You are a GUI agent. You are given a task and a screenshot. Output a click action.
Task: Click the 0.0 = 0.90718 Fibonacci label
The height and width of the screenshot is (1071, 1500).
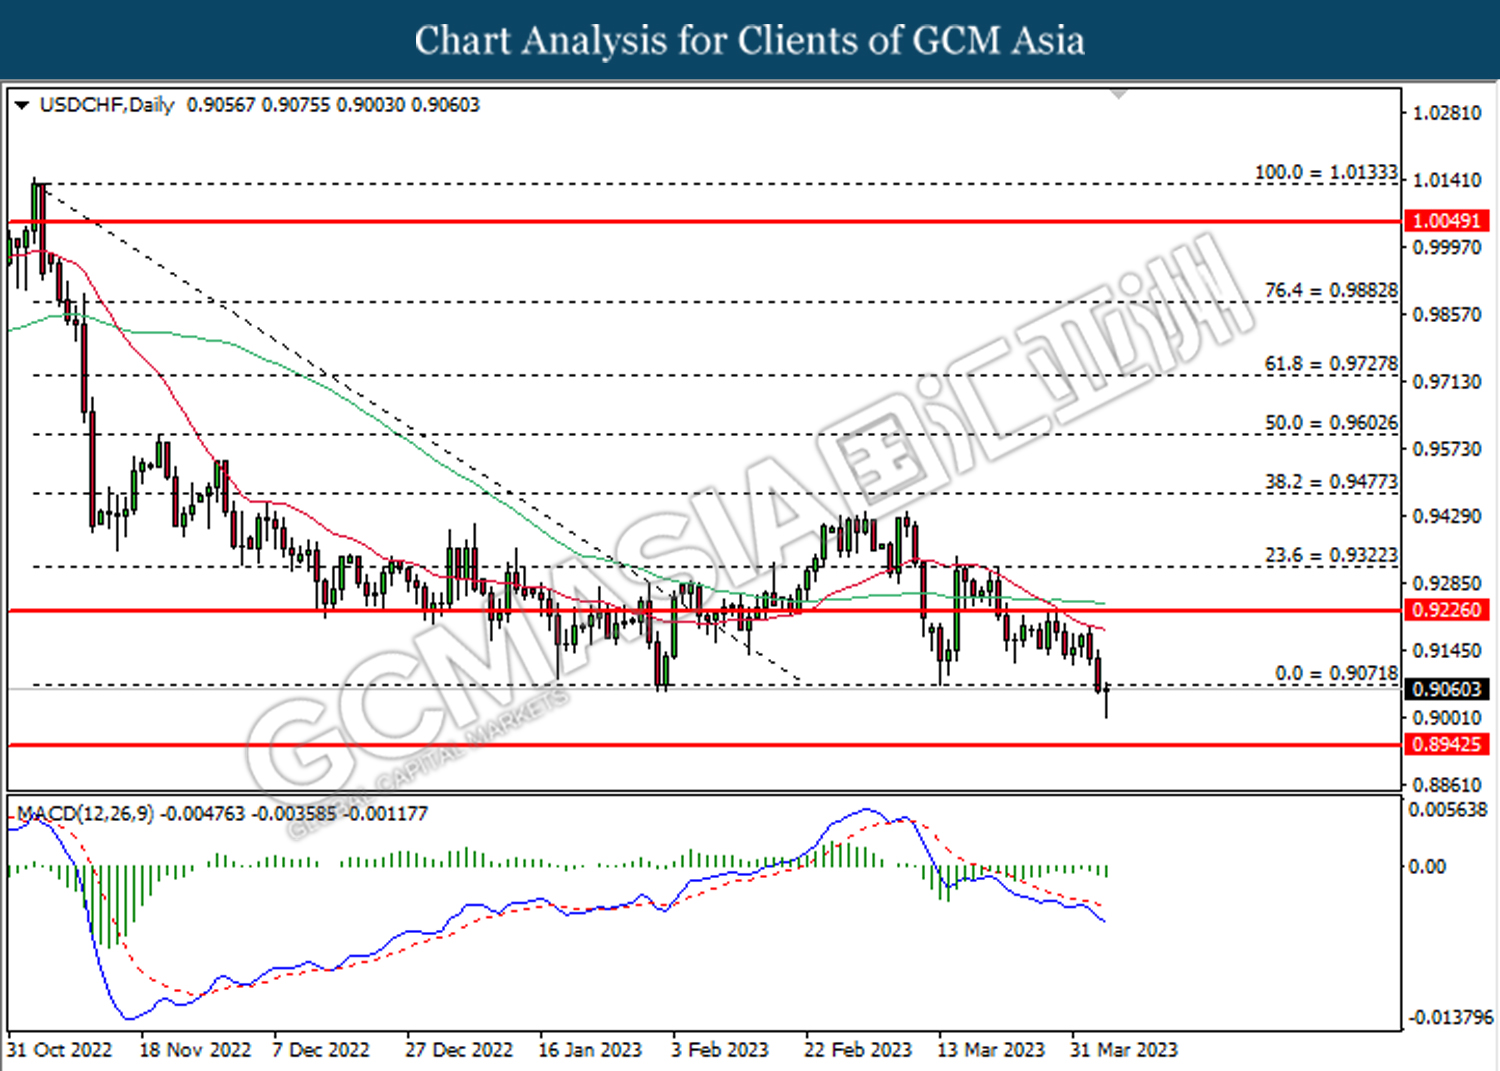[x=1336, y=674]
